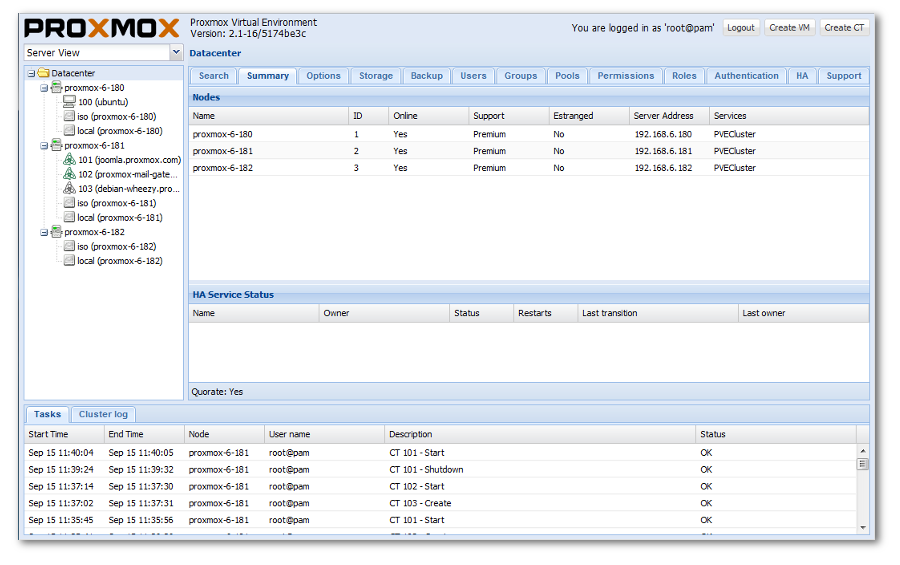Click storage icon for iso (proxmox-6-181)
The width and height of the screenshot is (900, 565).
(69, 203)
